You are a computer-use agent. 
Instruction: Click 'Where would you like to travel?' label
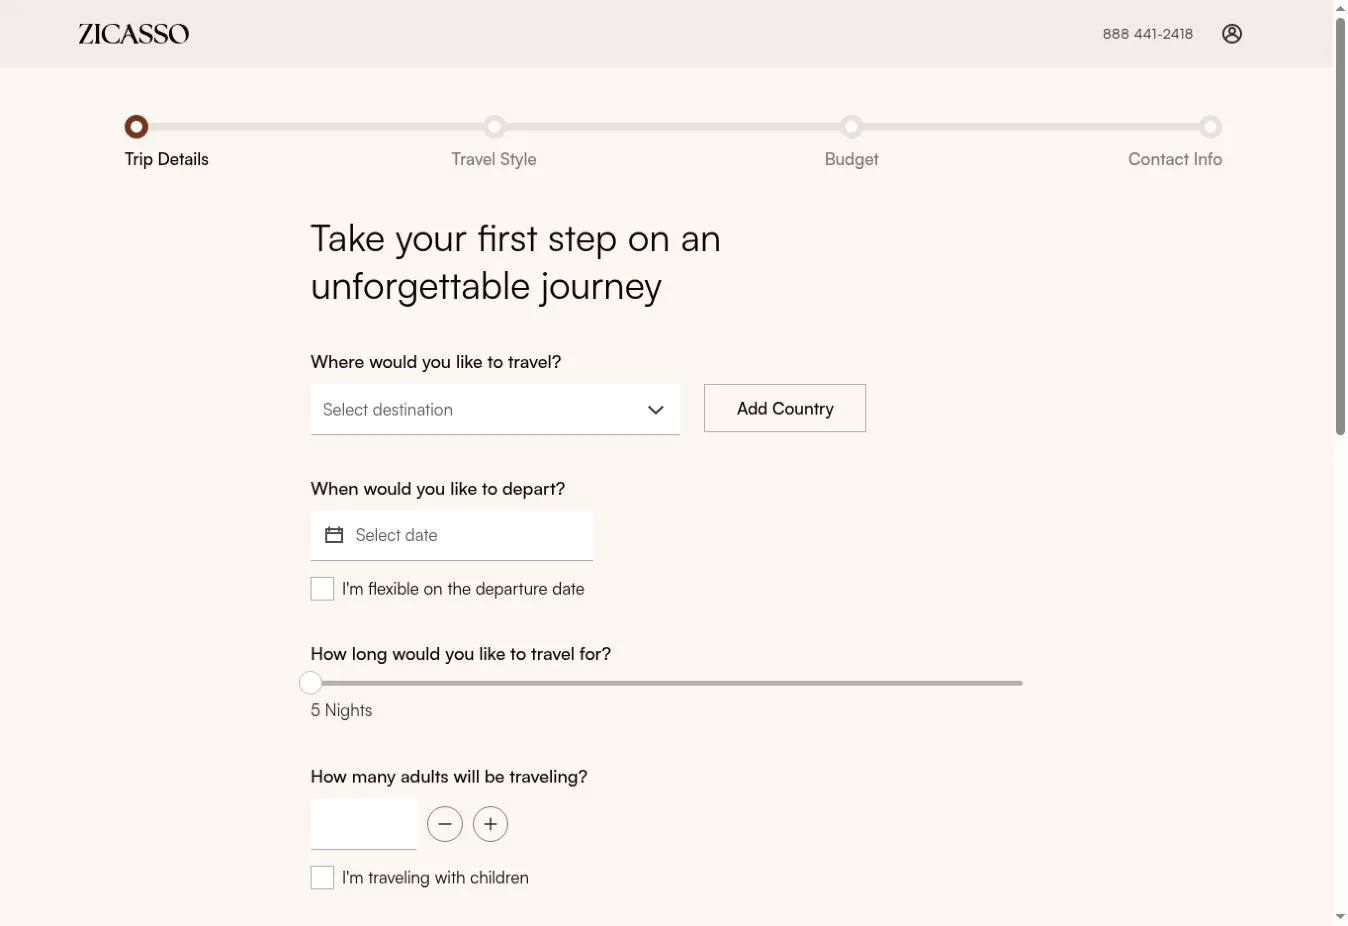(436, 362)
